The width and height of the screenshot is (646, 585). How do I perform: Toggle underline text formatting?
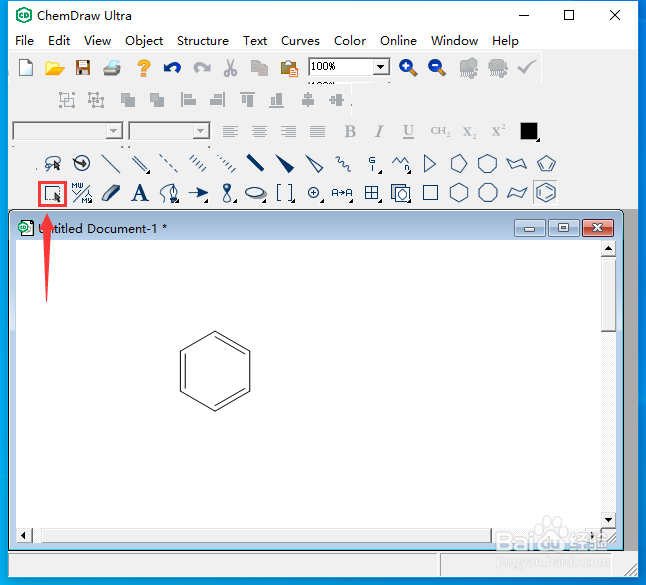click(x=408, y=131)
